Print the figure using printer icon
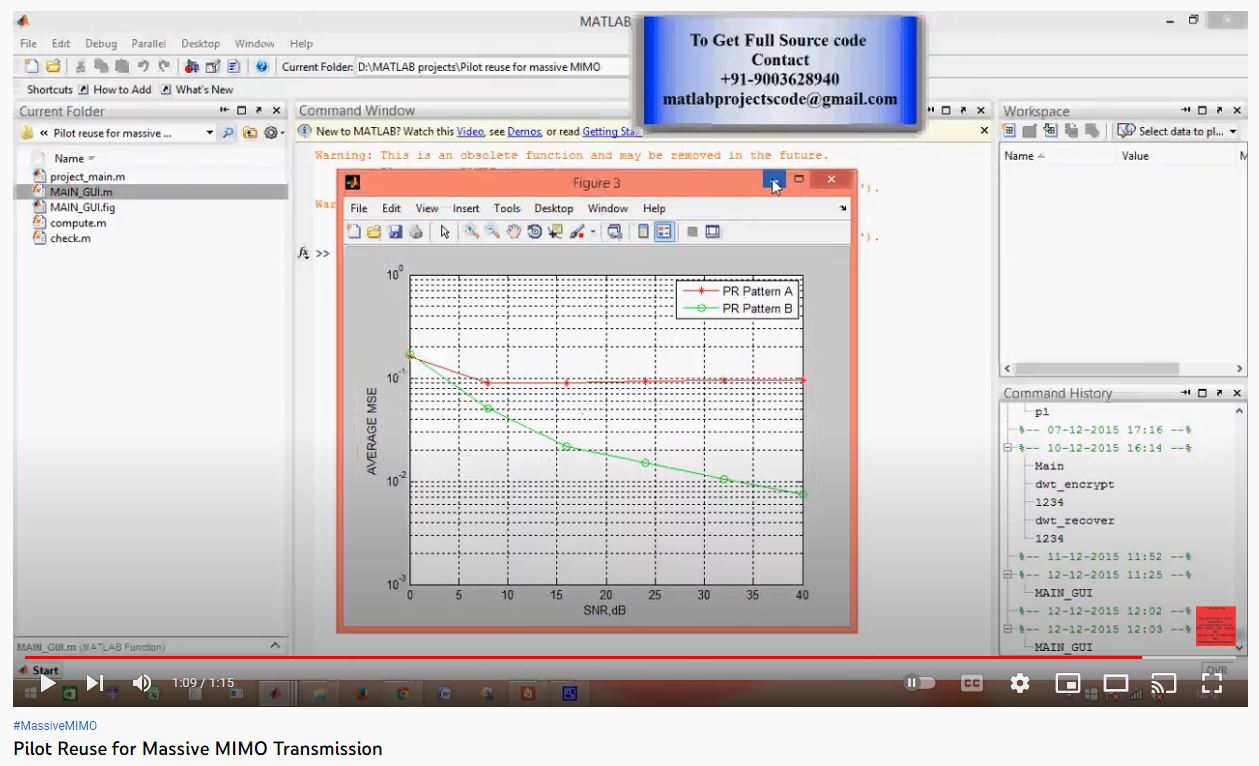The height and width of the screenshot is (766, 1259). click(415, 232)
